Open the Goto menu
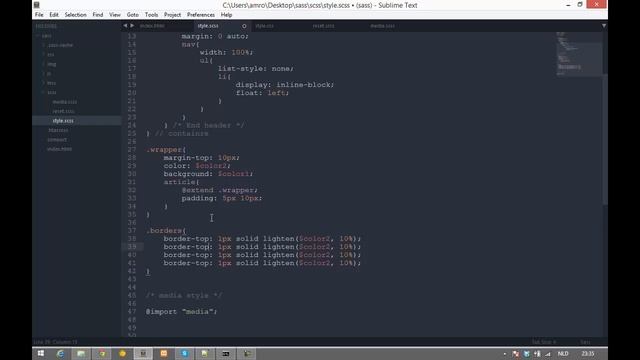The width and height of the screenshot is (640, 360). pos(133,15)
